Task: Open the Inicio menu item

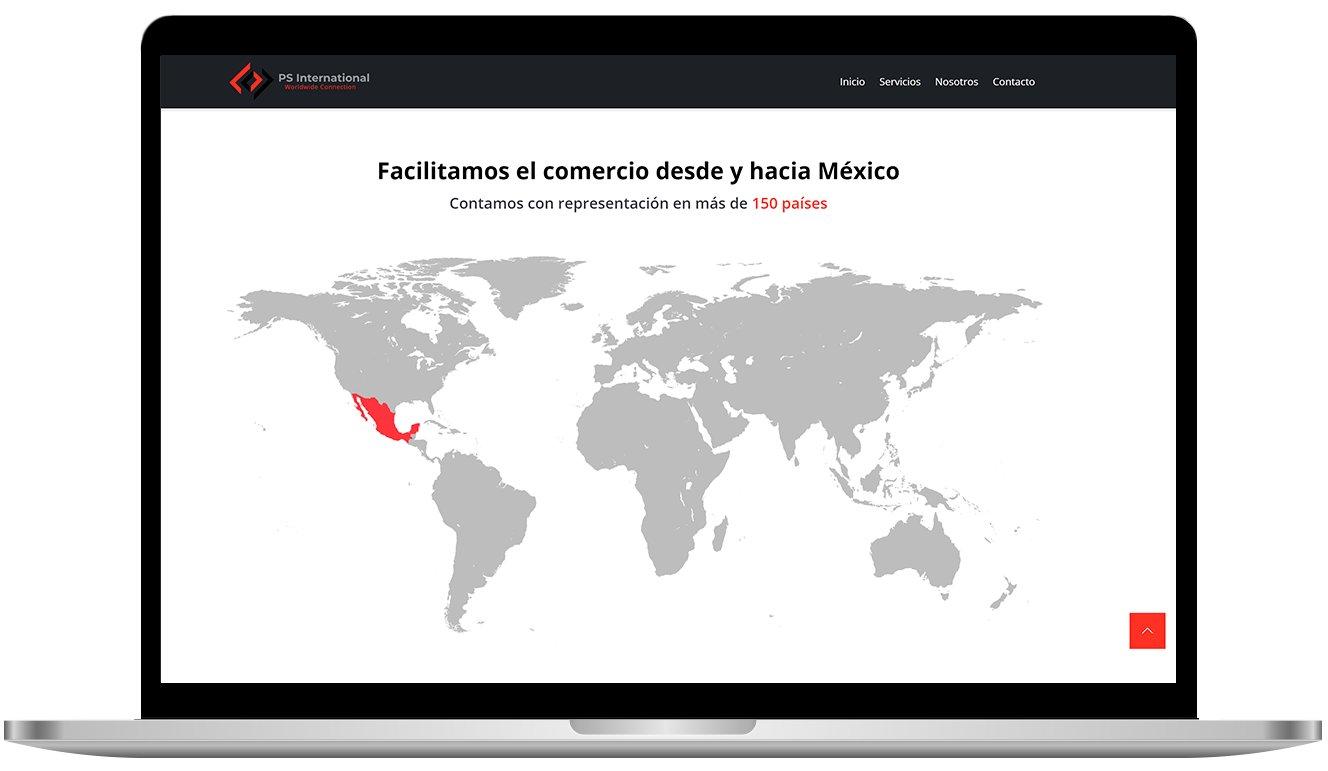Action: 852,82
